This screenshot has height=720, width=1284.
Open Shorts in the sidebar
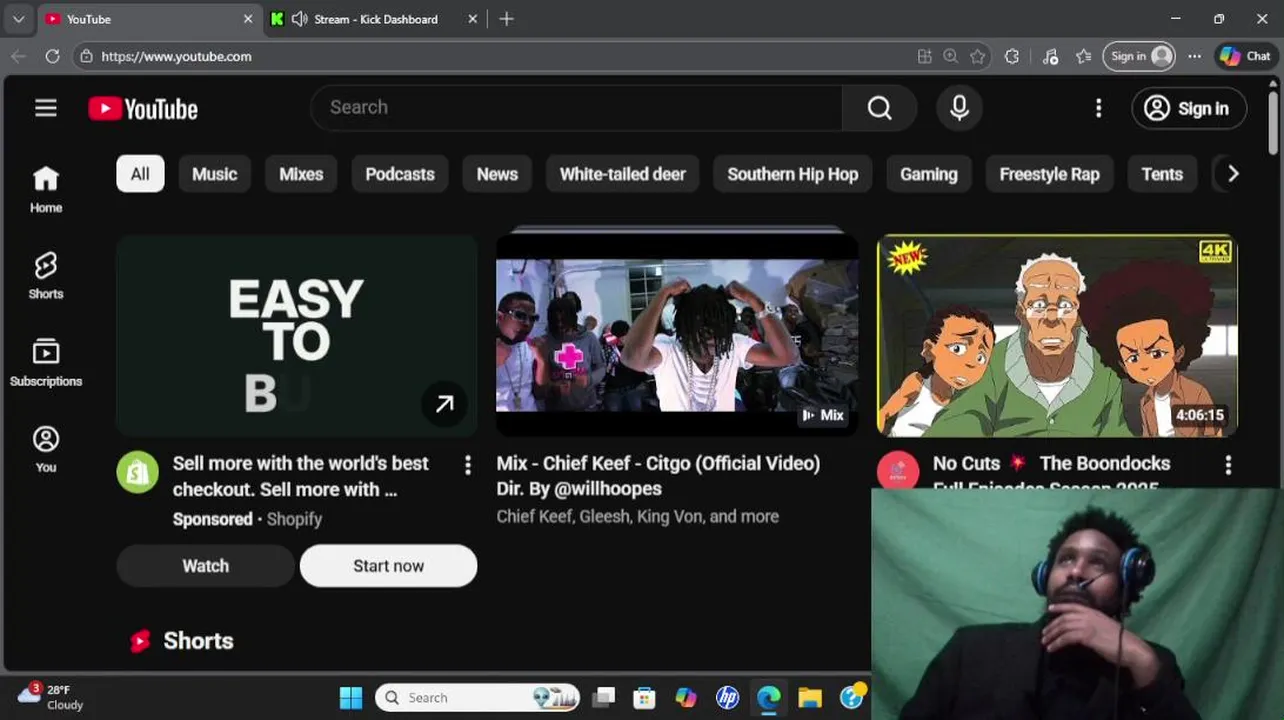click(x=46, y=276)
